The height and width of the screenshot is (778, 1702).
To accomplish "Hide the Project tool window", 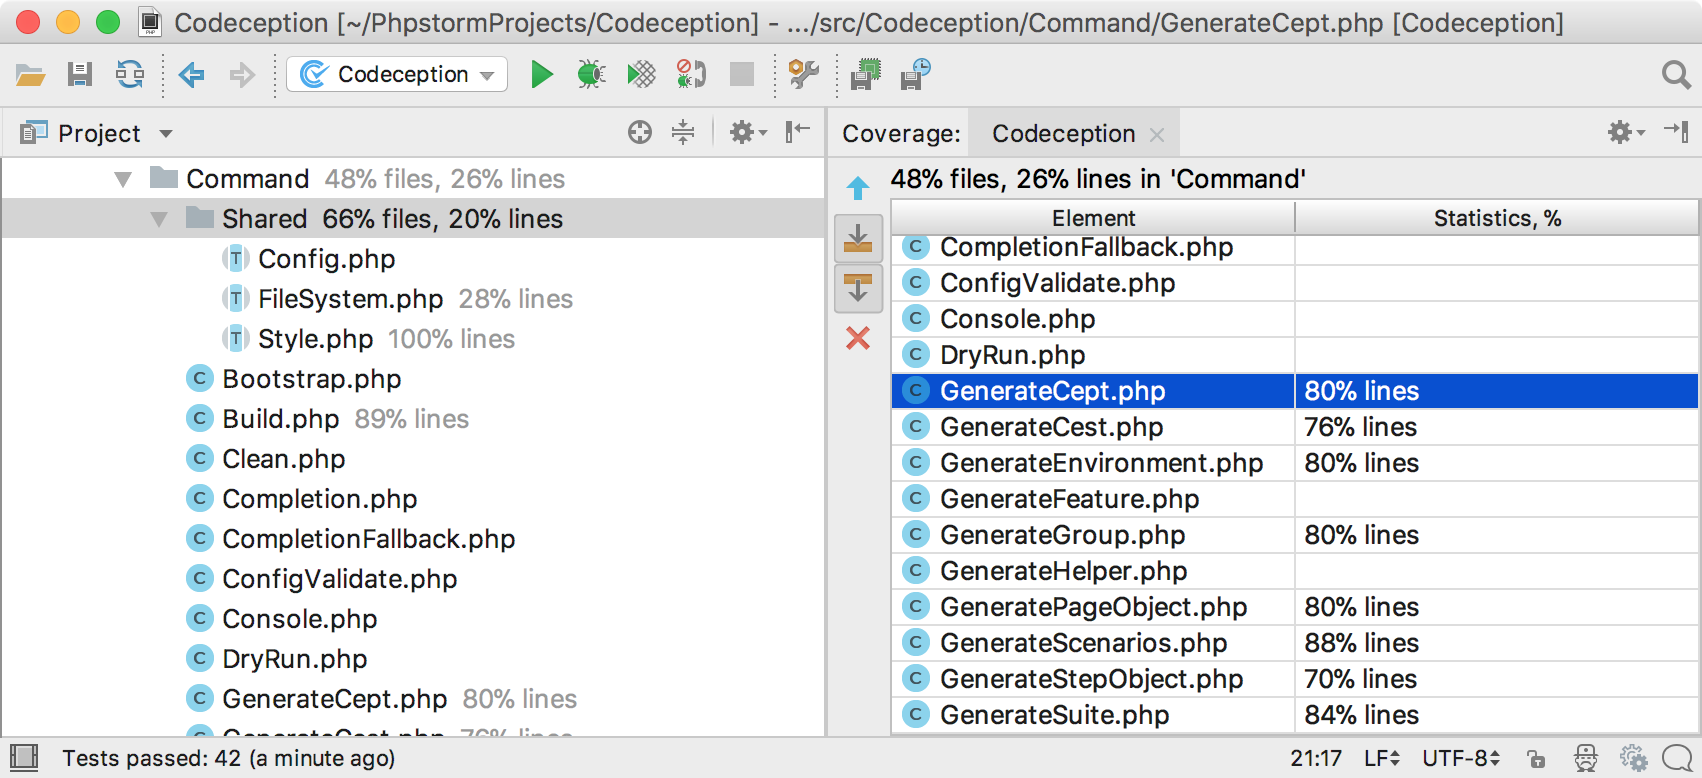I will click(798, 132).
